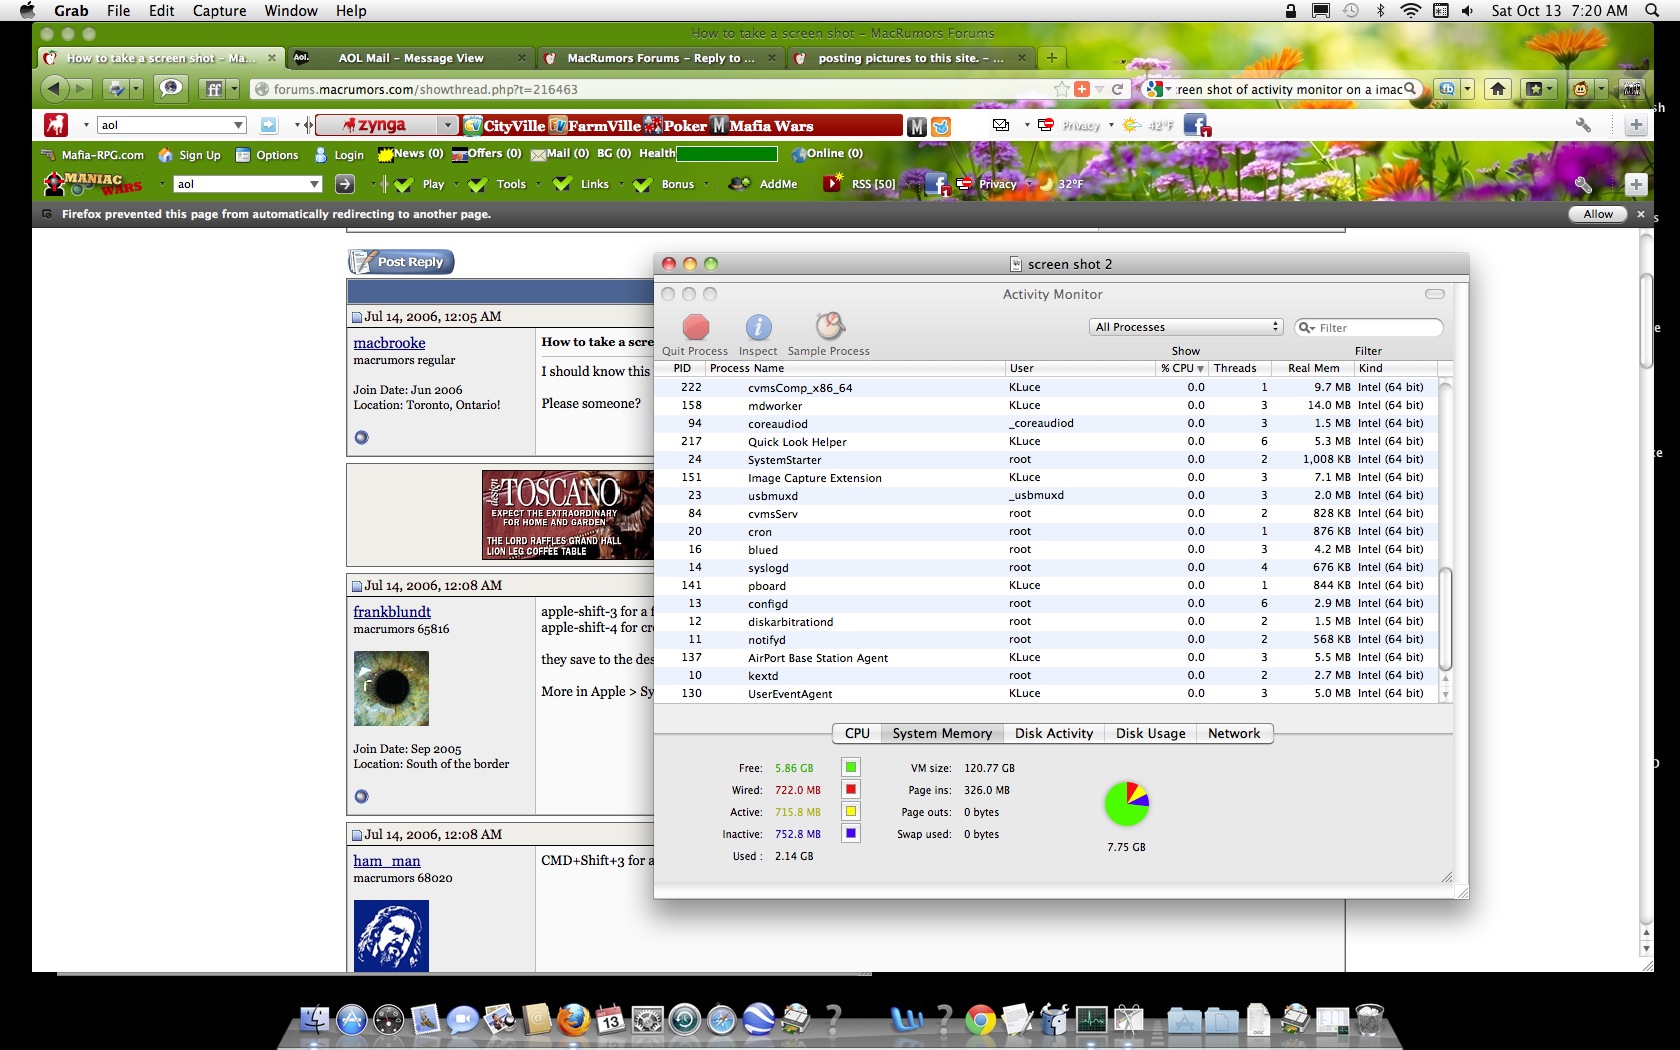Click the wrench settings icon in the Zynga toolbar
Image resolution: width=1680 pixels, height=1050 pixels.
1583,125
